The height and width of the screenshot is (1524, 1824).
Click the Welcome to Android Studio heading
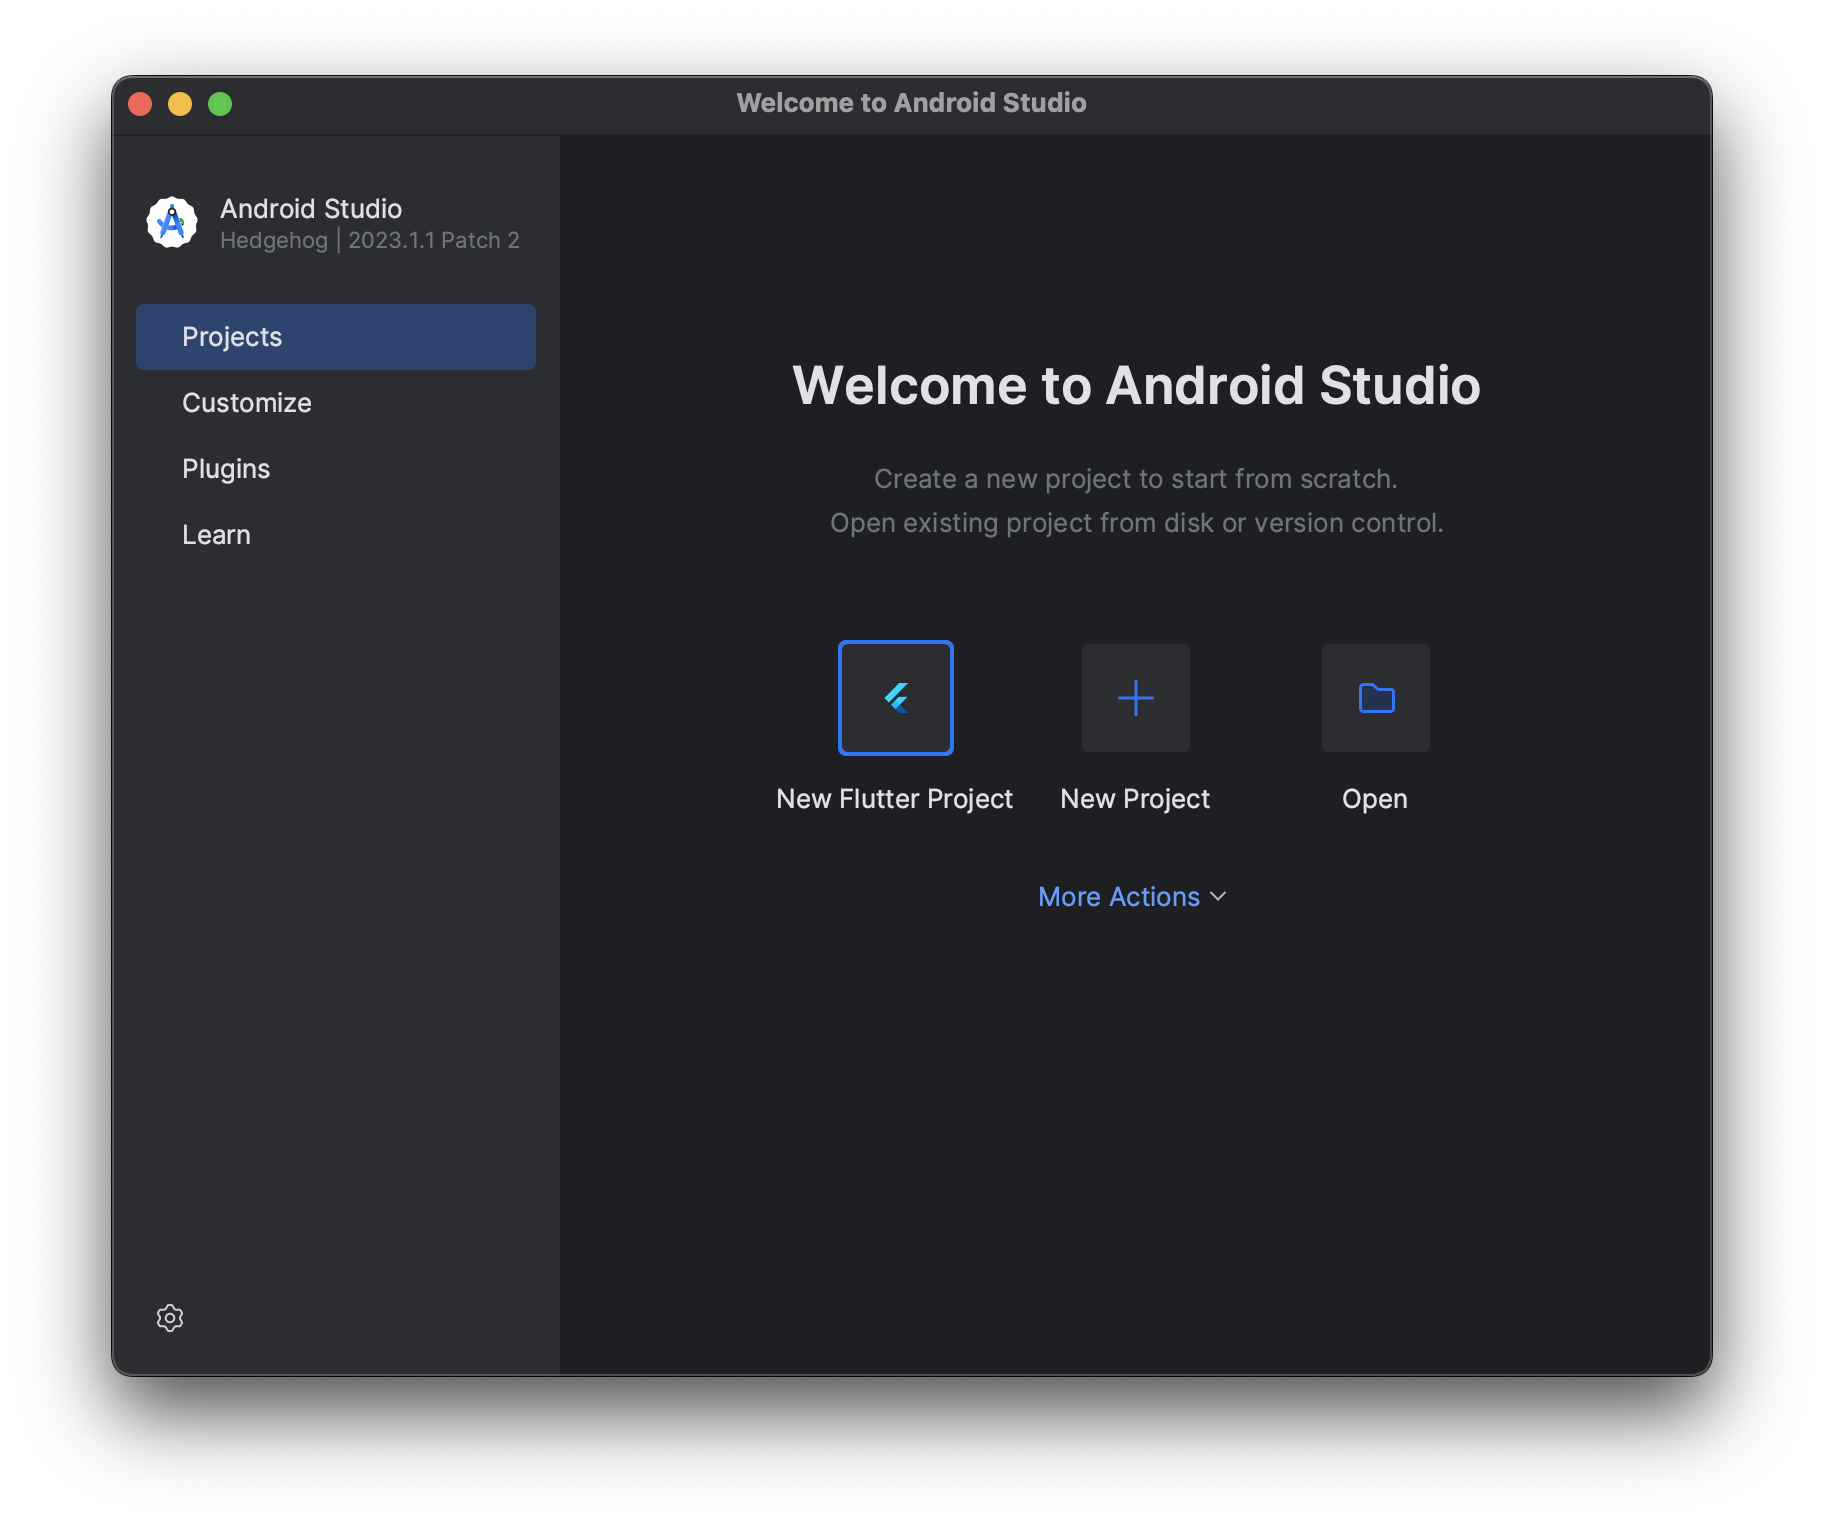(1136, 385)
